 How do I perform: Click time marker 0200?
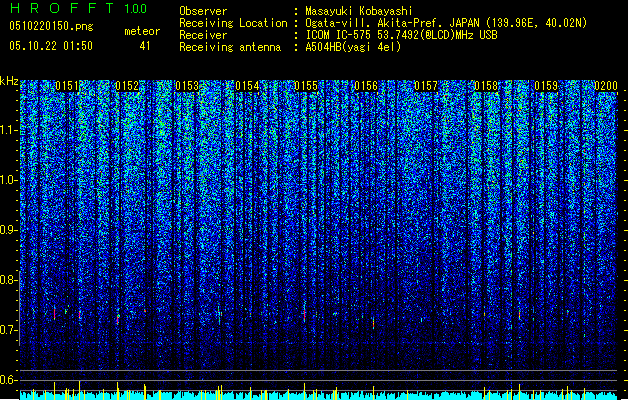[x=606, y=86]
